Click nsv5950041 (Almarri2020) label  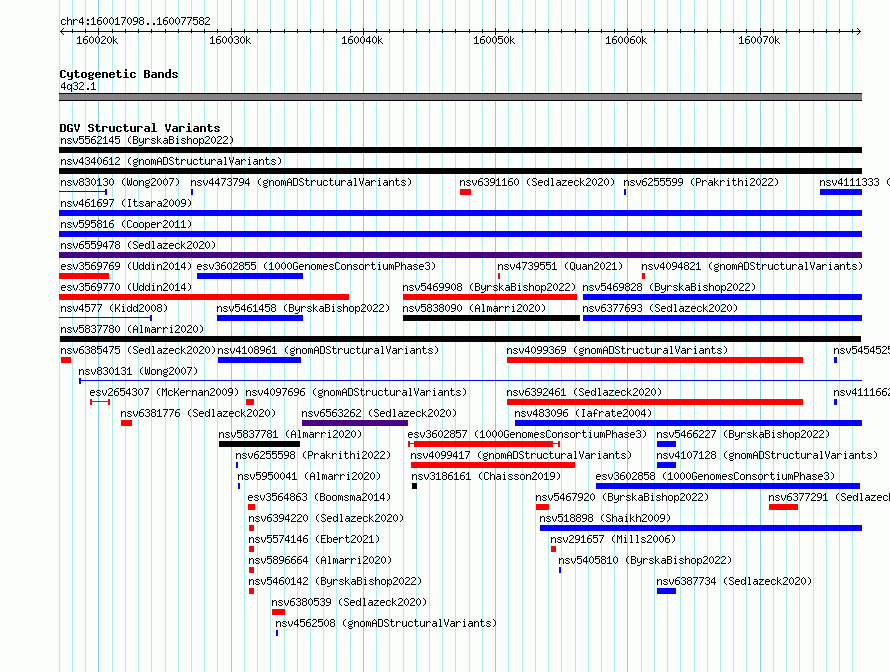click(x=309, y=476)
